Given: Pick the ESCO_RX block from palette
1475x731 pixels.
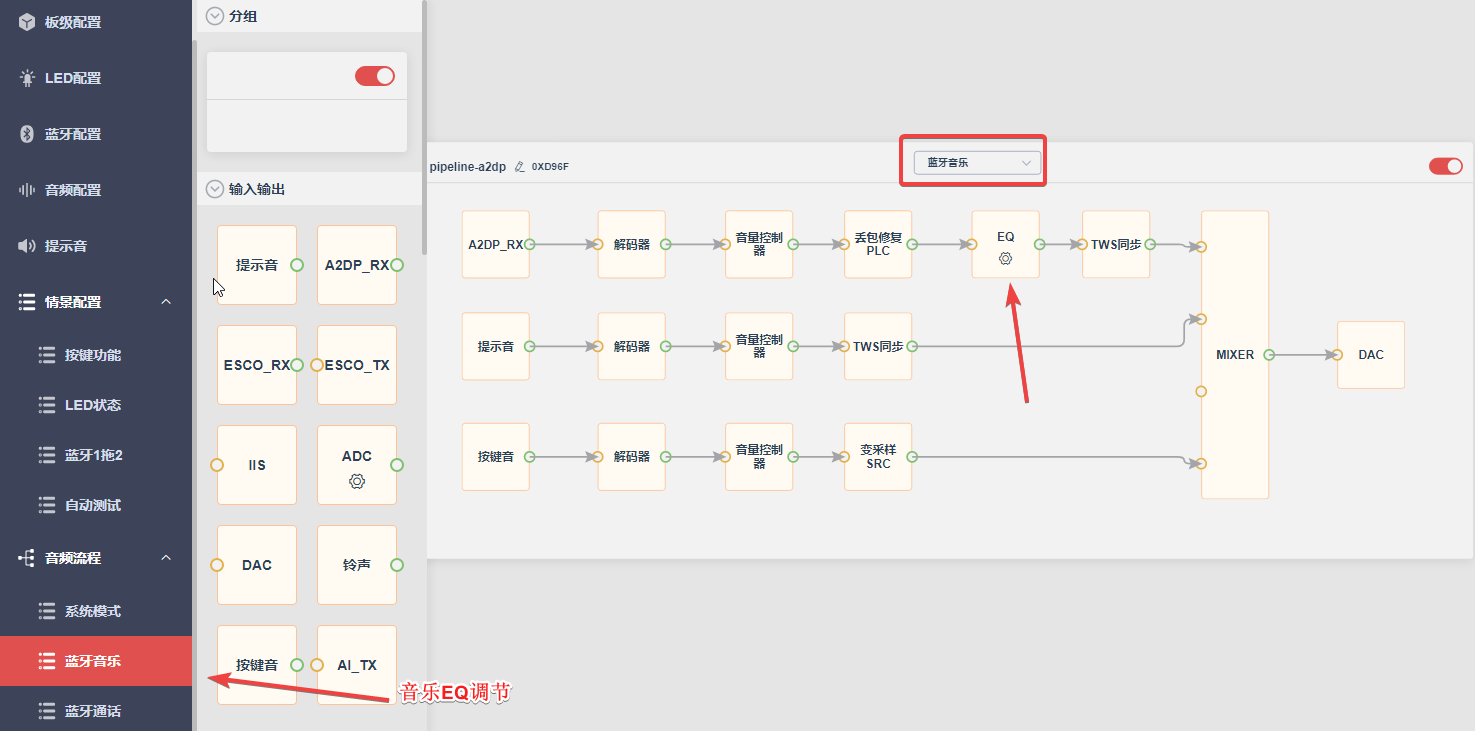Looking at the screenshot, I should tap(257, 365).
